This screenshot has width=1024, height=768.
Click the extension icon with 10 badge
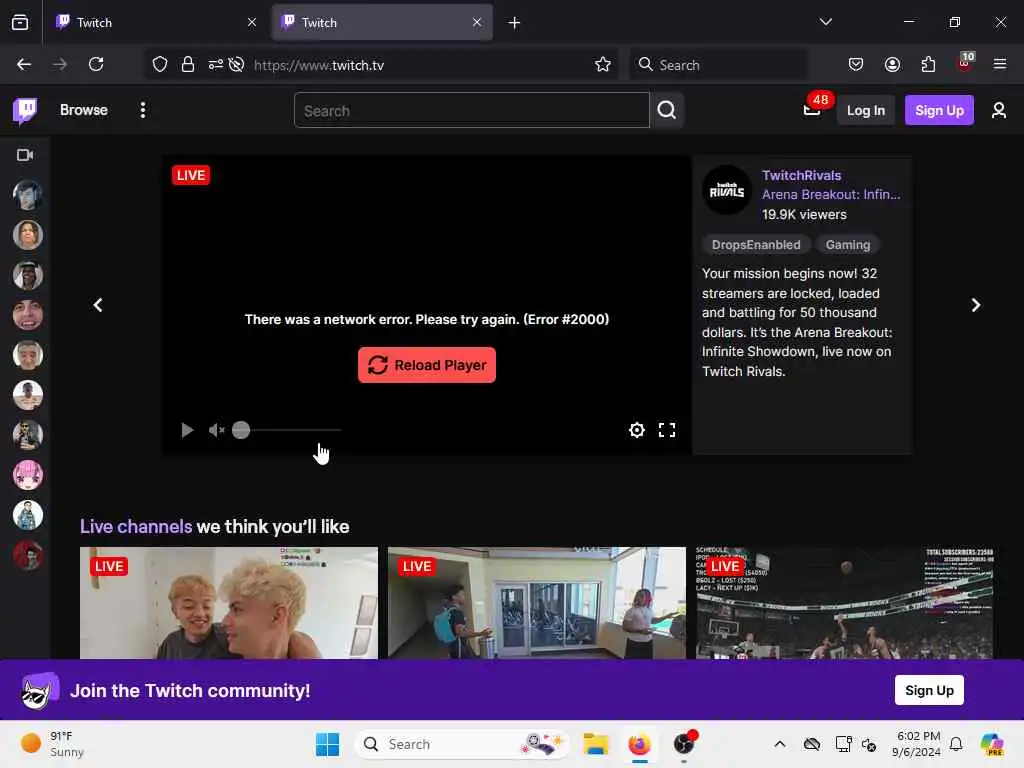[965, 63]
